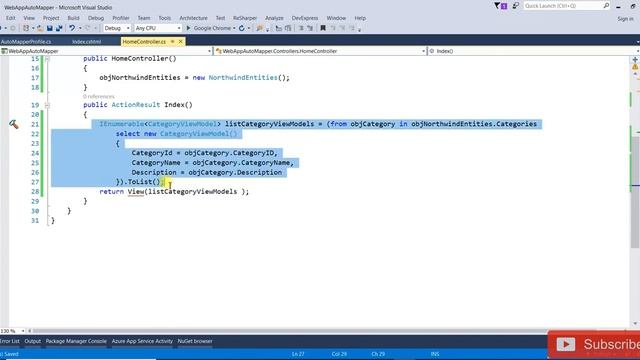Viewport: 640px width, 360px height.
Task: Open the document tab list dropdown arrow
Action: click(638, 42)
